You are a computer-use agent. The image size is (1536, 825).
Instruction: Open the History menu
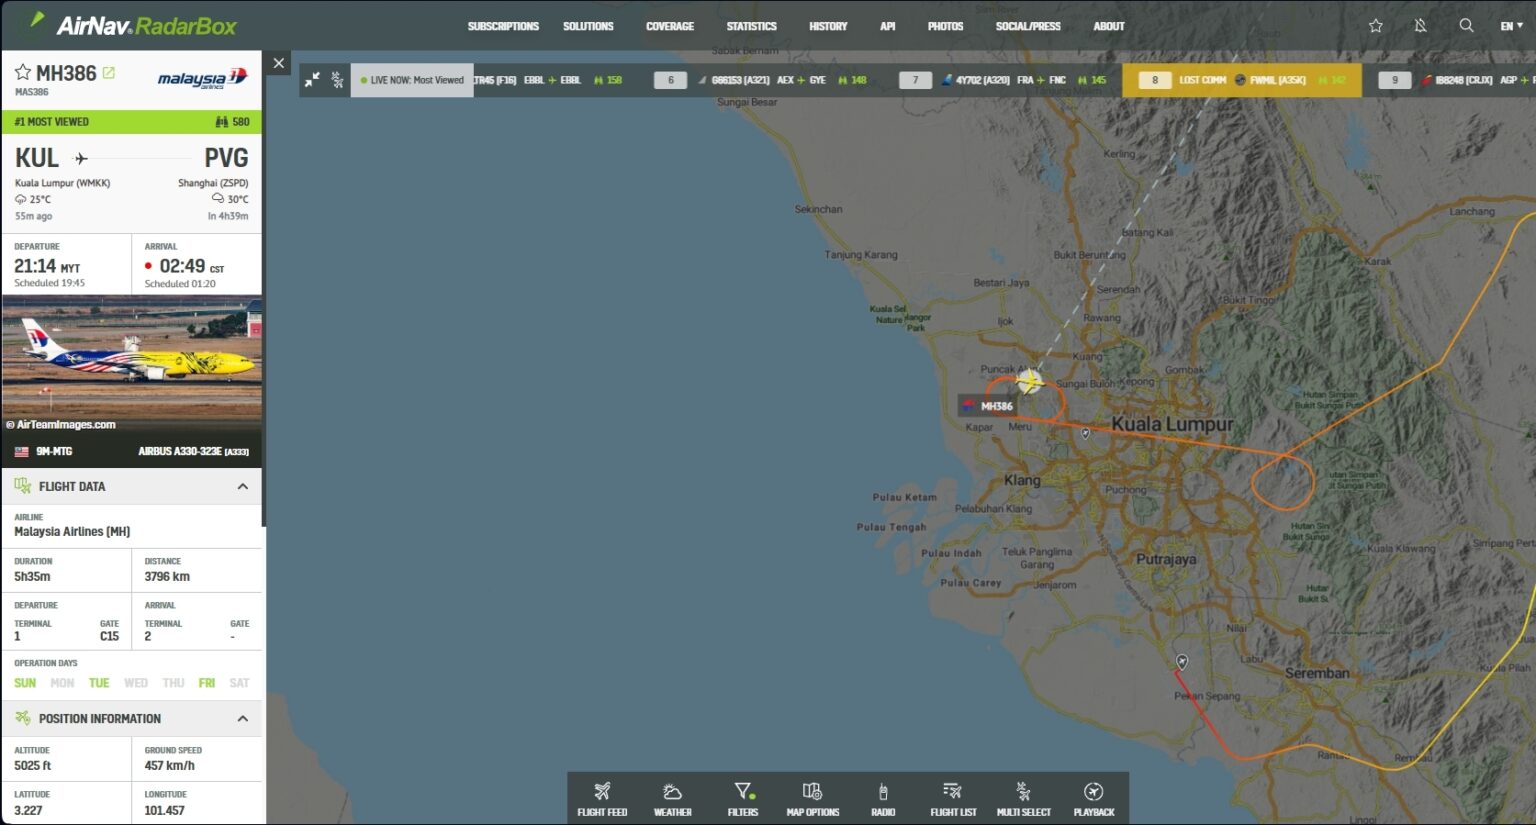[828, 26]
